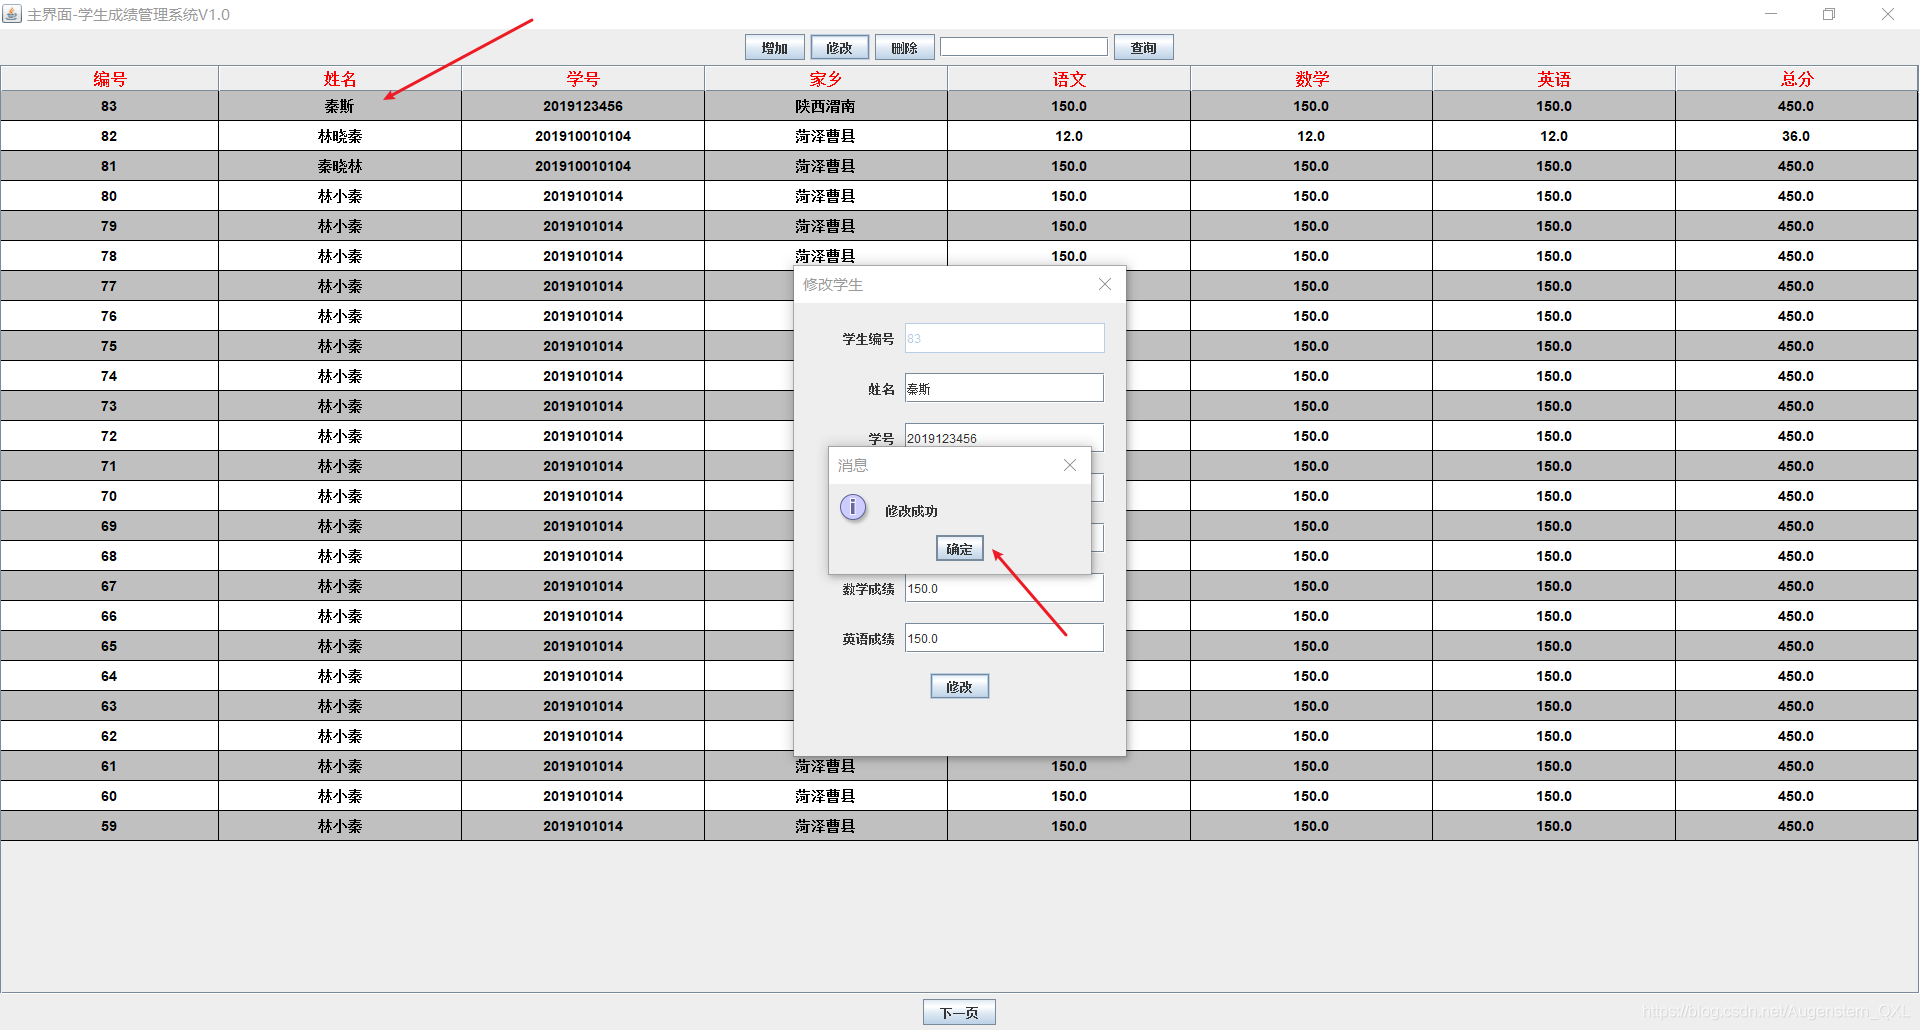Click the 学号 column header
This screenshot has width=1920, height=1030.
pos(583,78)
